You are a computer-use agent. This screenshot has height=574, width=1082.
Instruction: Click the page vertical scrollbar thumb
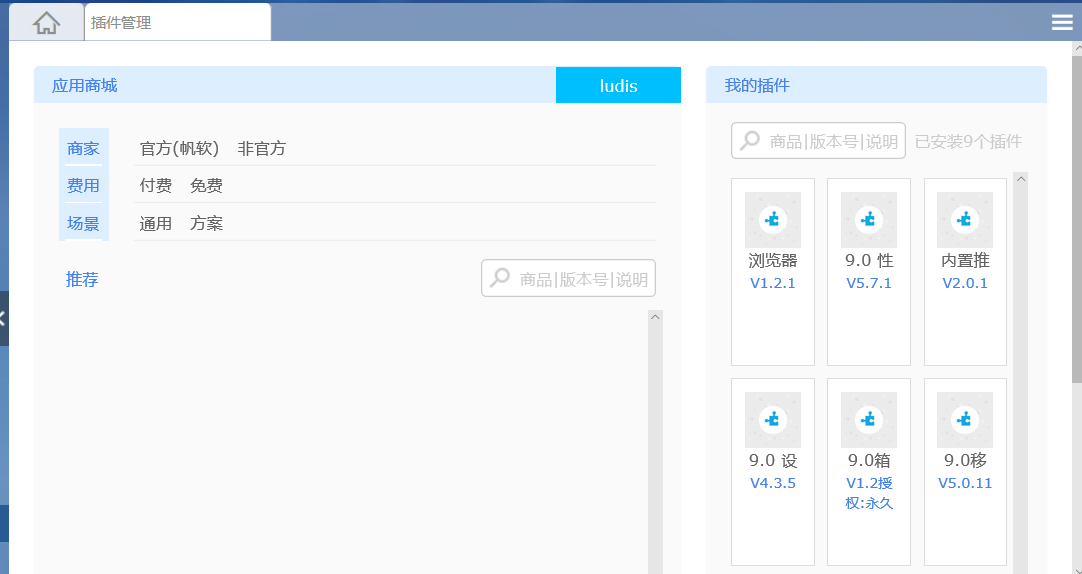1077,219
